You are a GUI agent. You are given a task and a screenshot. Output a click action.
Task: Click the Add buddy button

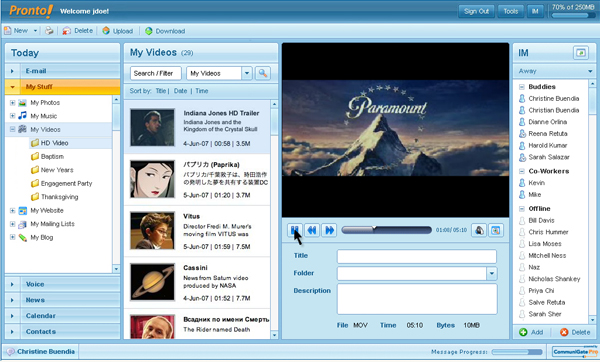click(531, 332)
